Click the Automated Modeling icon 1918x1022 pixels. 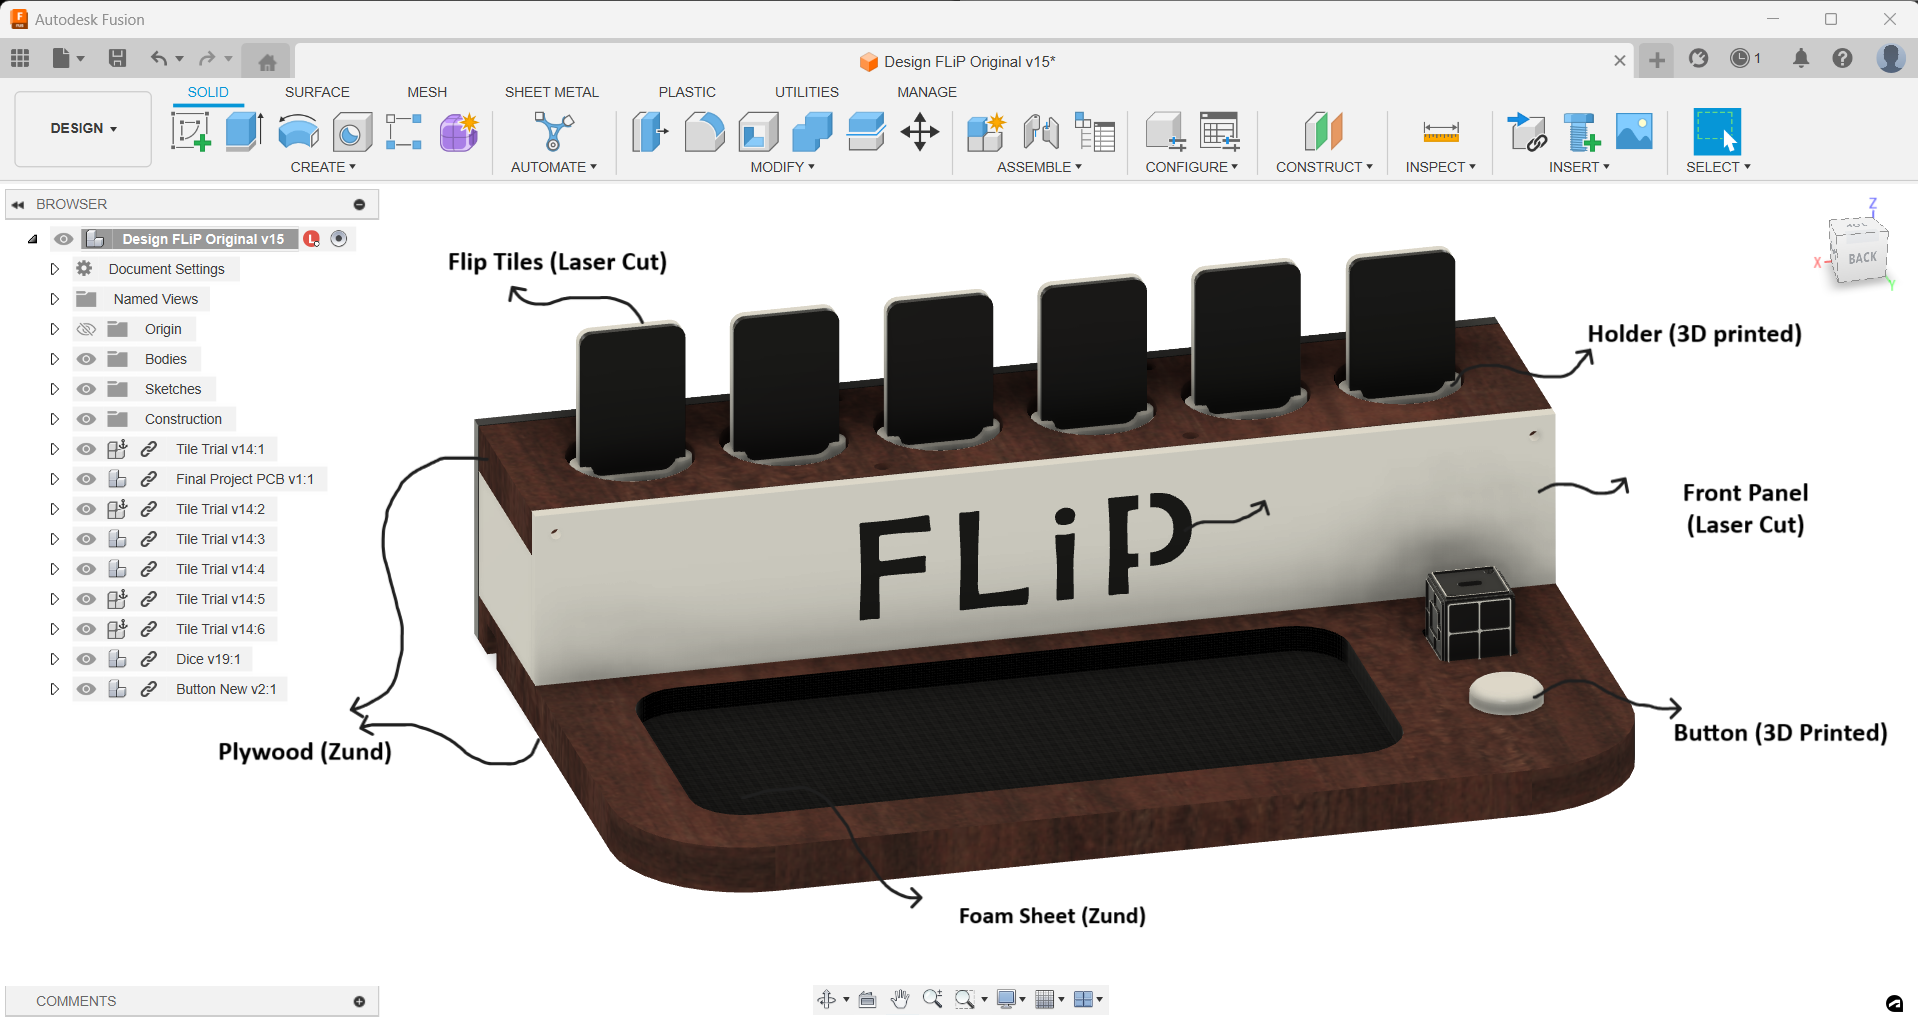tap(553, 132)
